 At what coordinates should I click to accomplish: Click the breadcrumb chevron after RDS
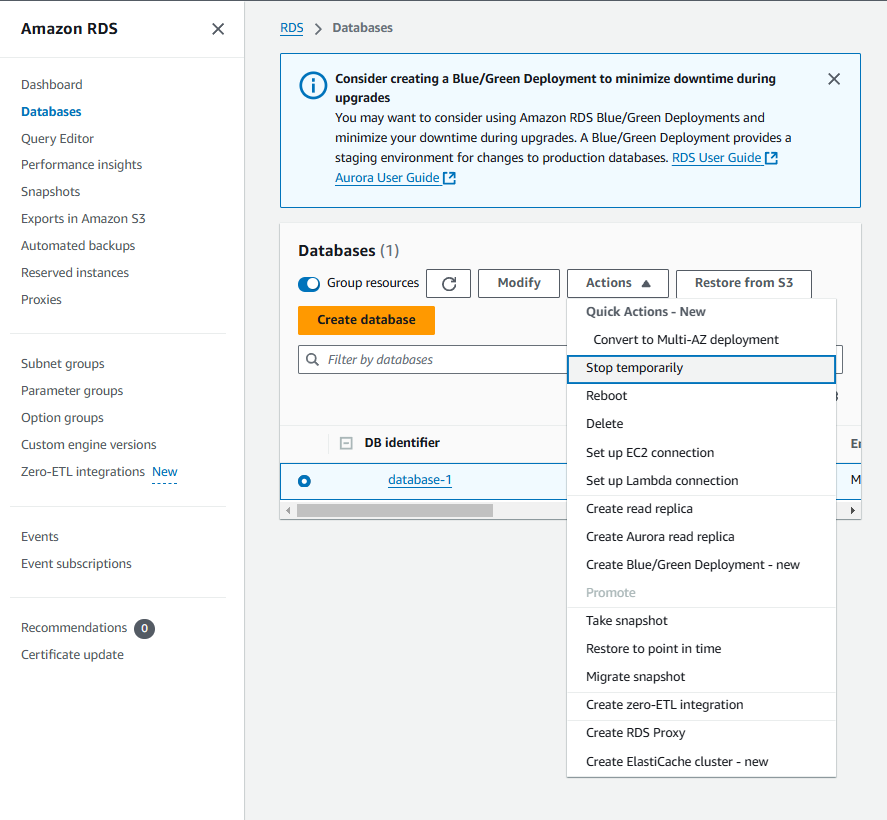[318, 29]
